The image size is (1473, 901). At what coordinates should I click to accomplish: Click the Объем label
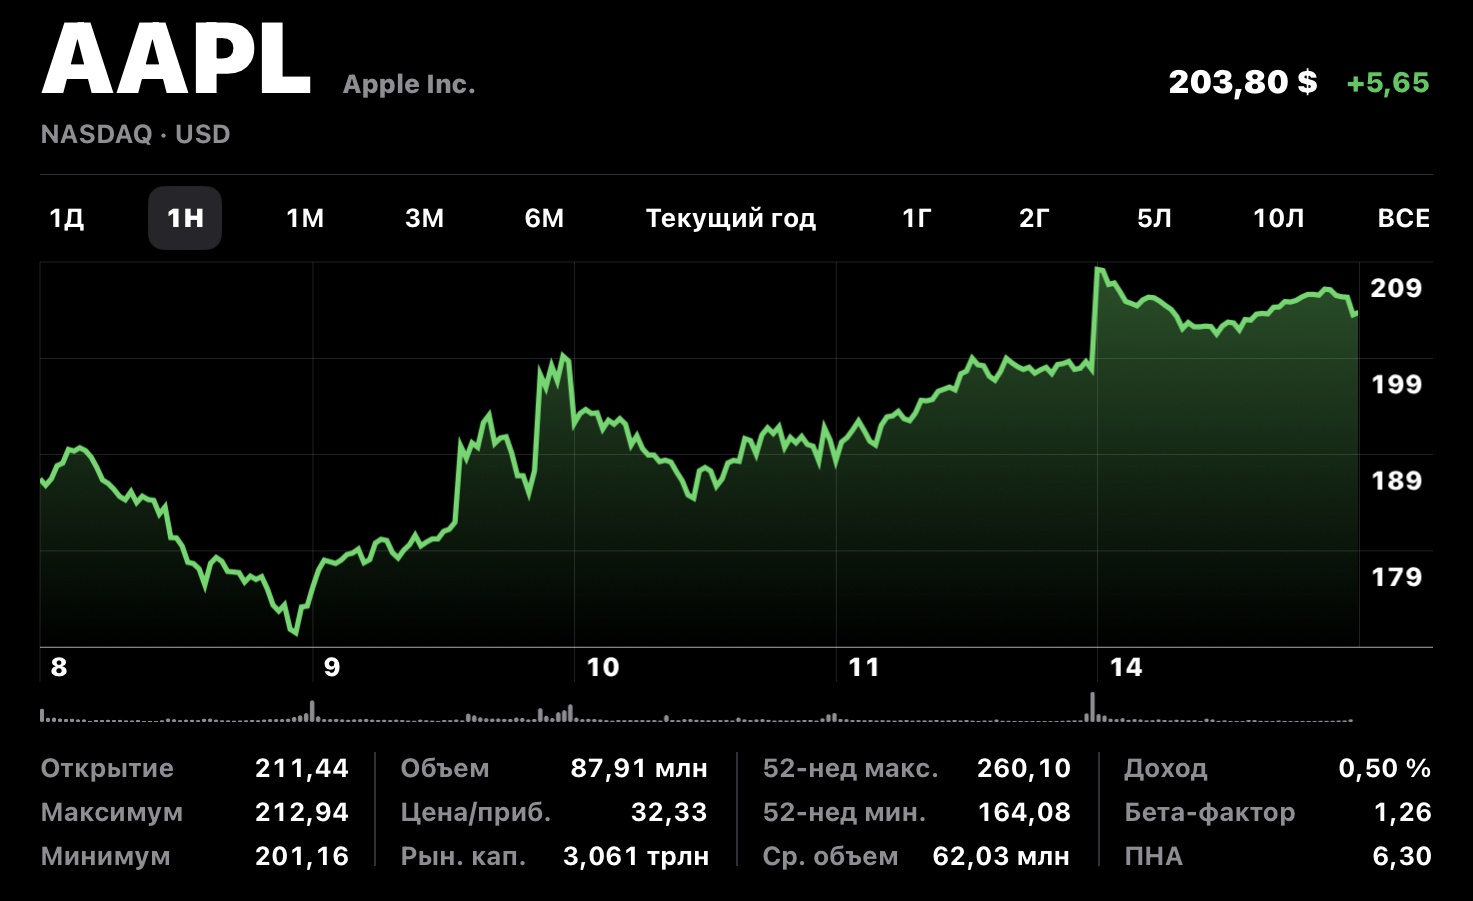pos(445,768)
